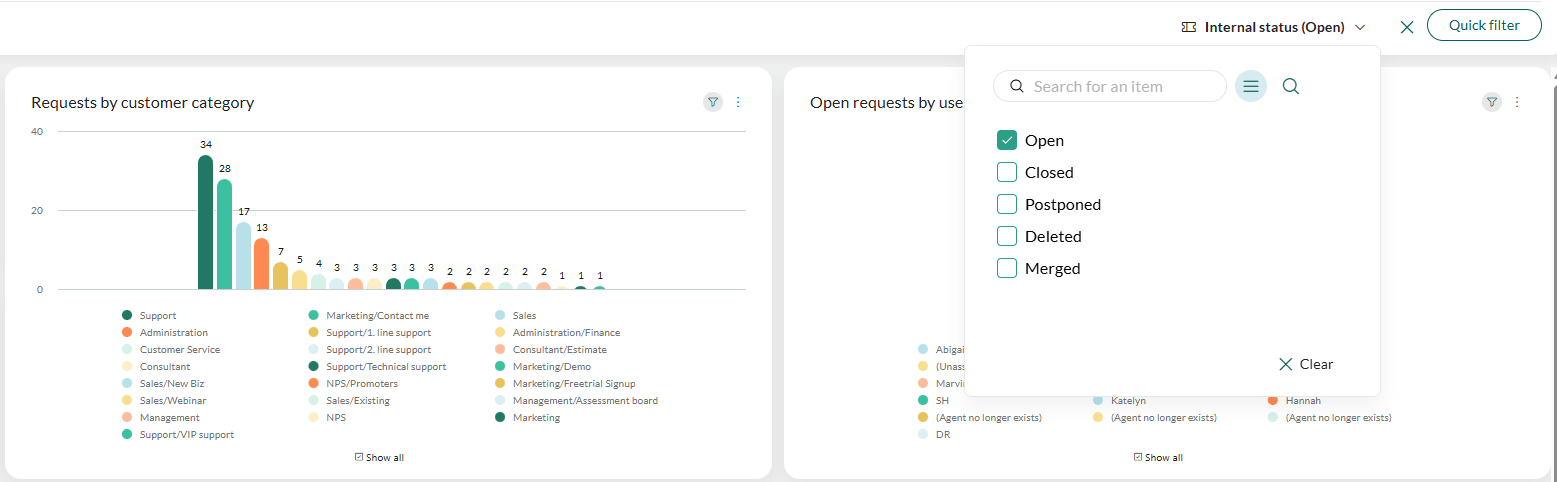Screen dimensions: 1557x482
Task: Select Katelyn in Open requests legend
Action: [x=1120, y=401]
